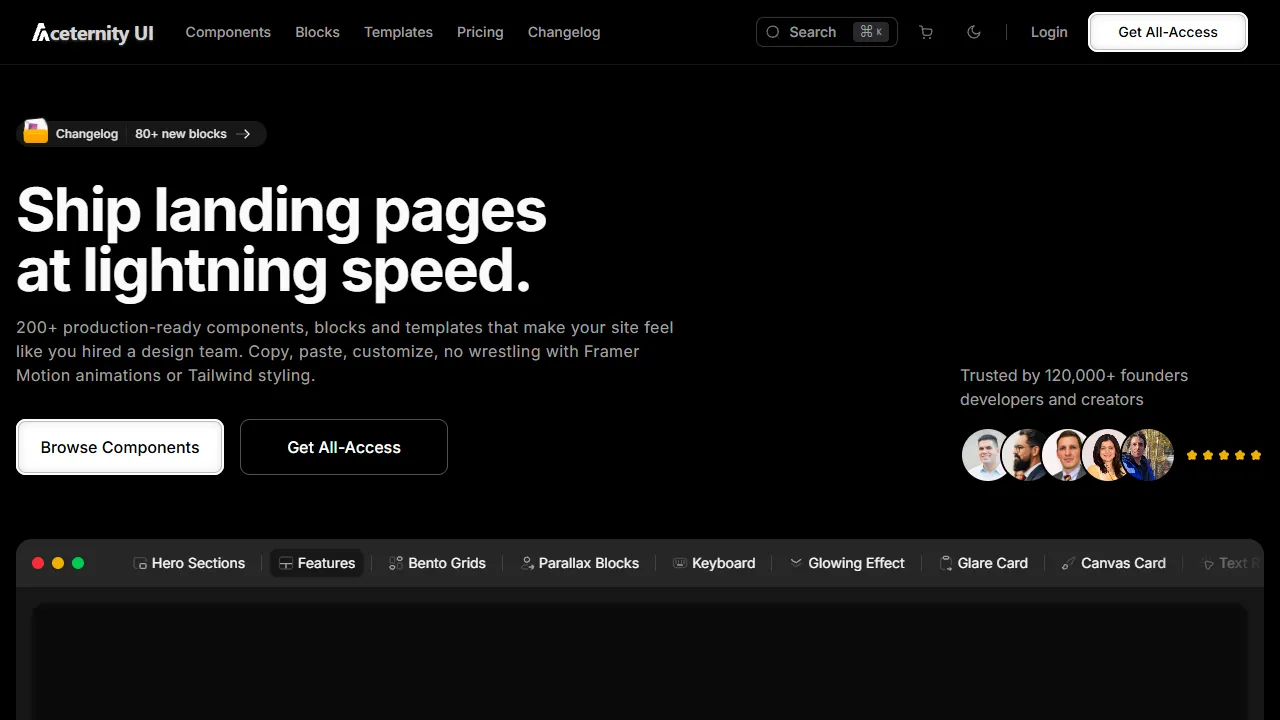The width and height of the screenshot is (1280, 720).
Task: Go to the Pricing nav link
Action: [x=480, y=32]
